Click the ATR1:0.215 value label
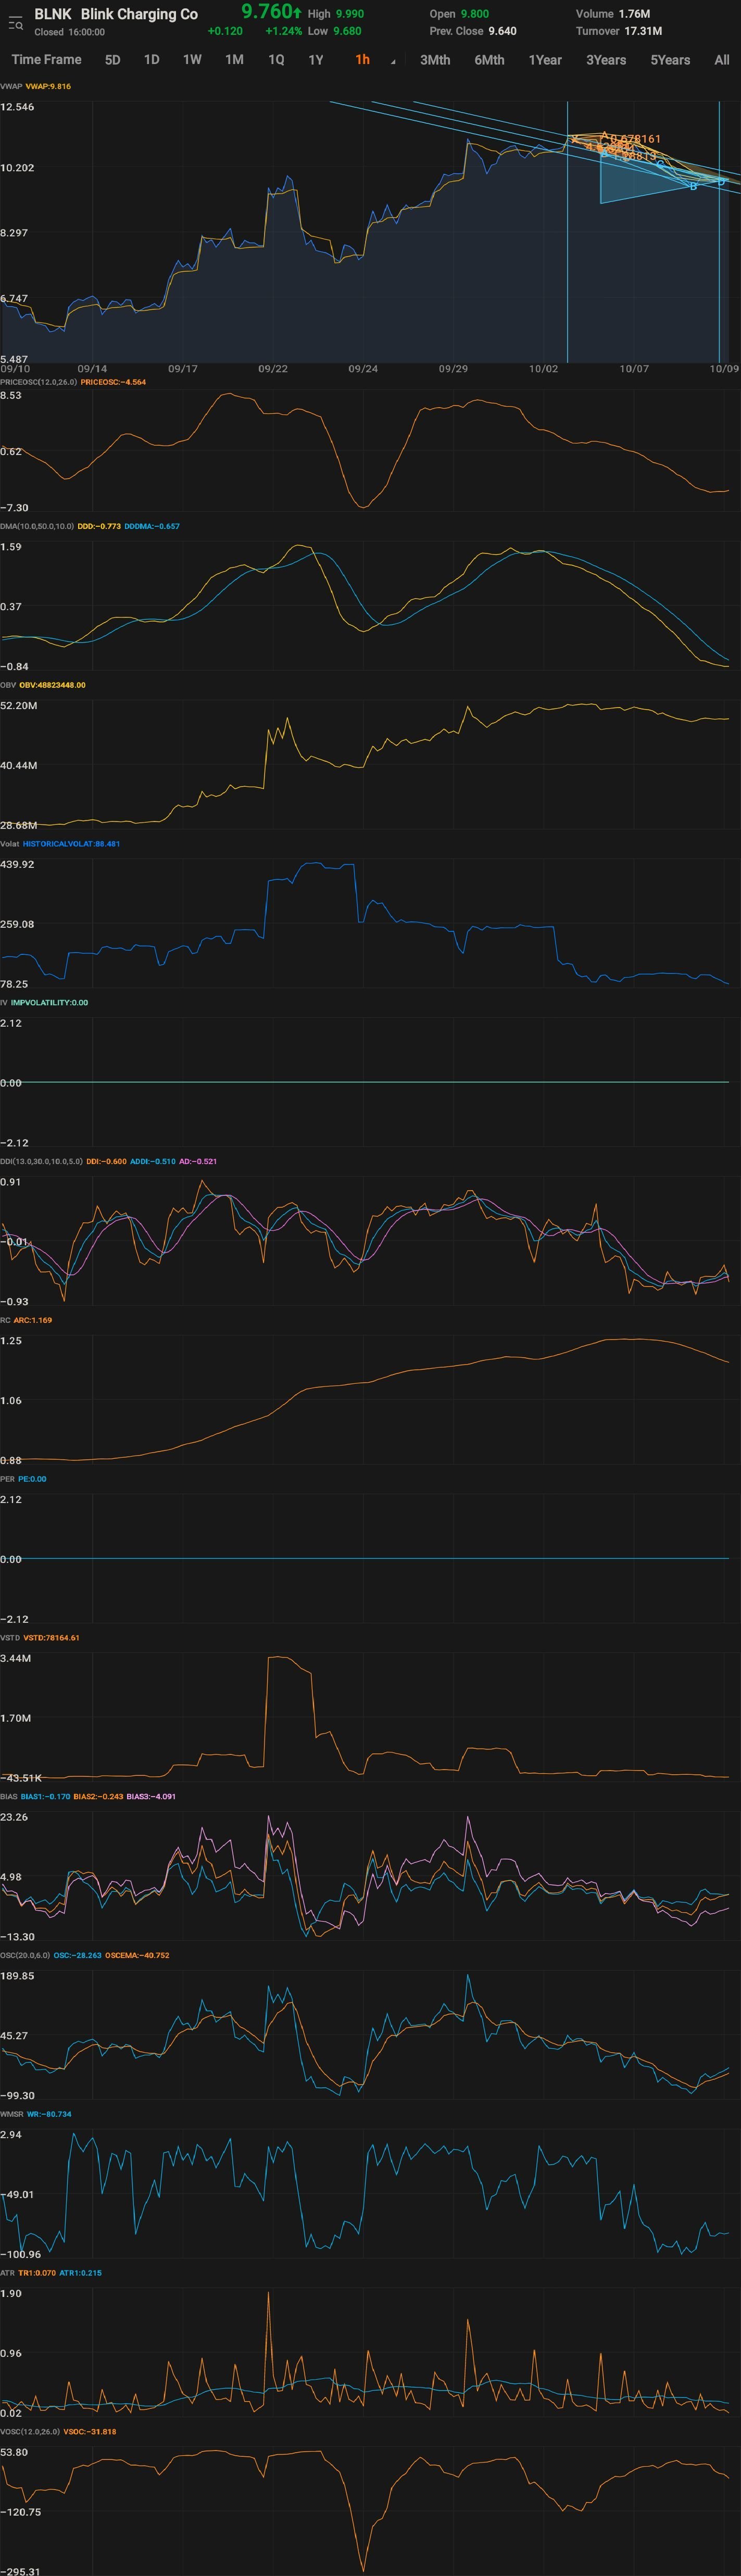The image size is (741, 2576). coord(80,2273)
